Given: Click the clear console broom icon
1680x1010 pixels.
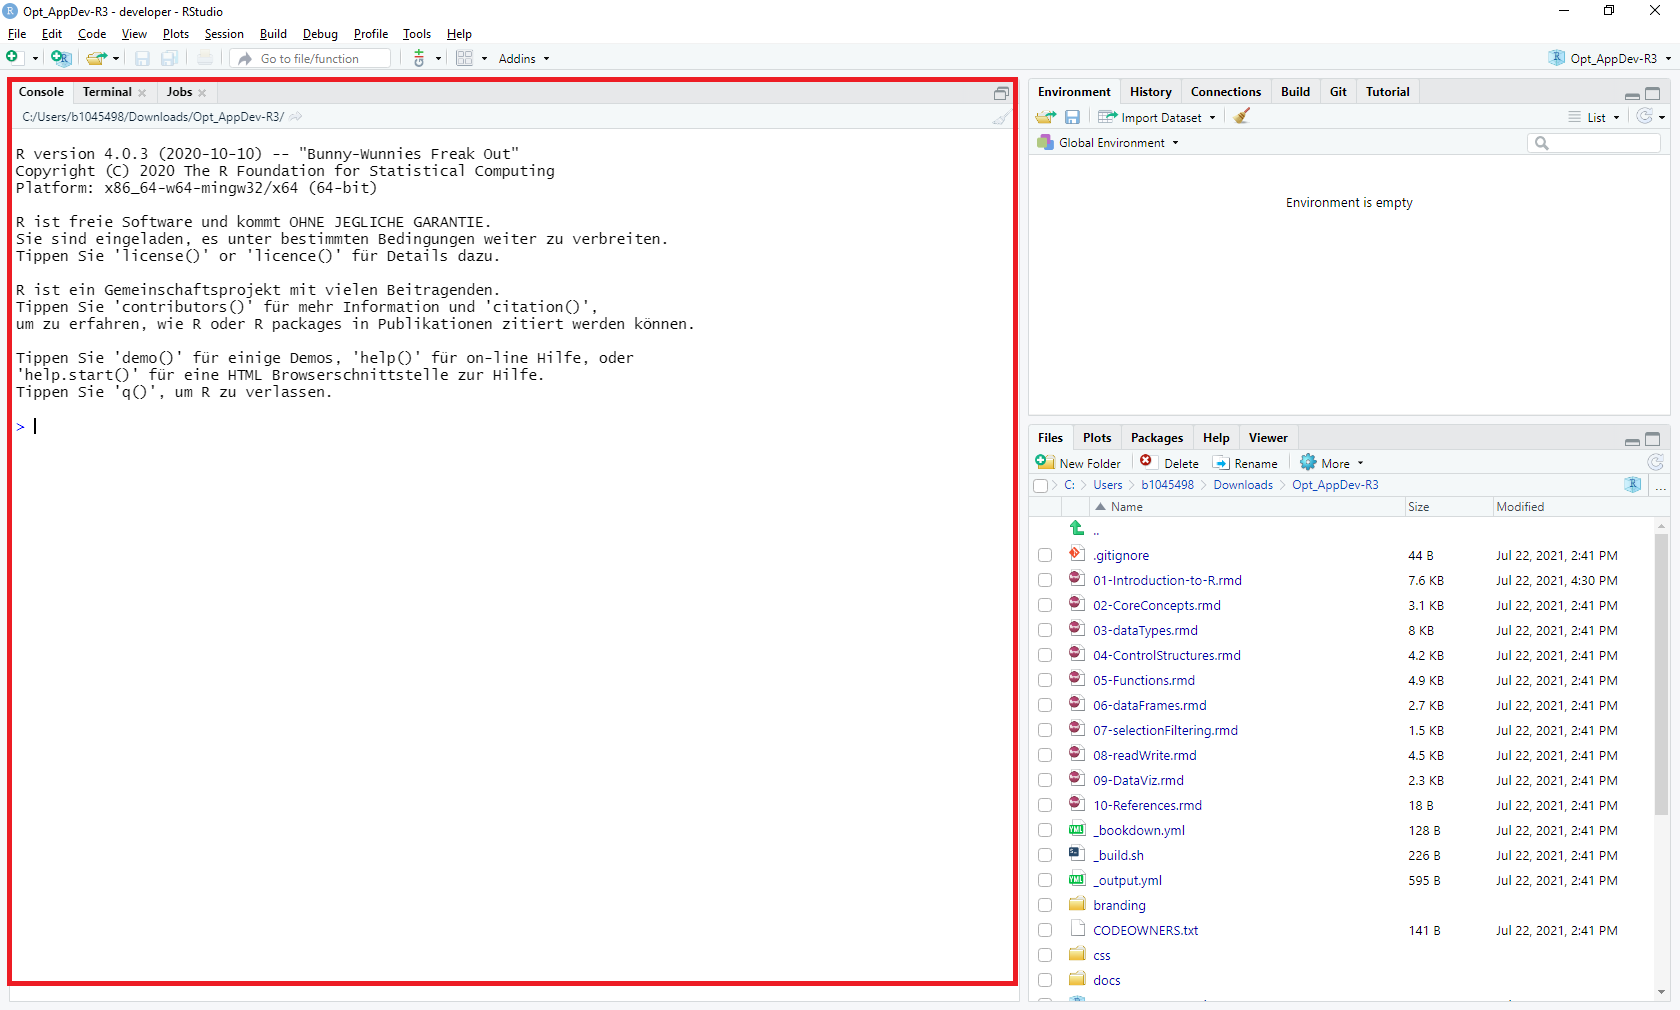Looking at the screenshot, I should tap(1001, 117).
